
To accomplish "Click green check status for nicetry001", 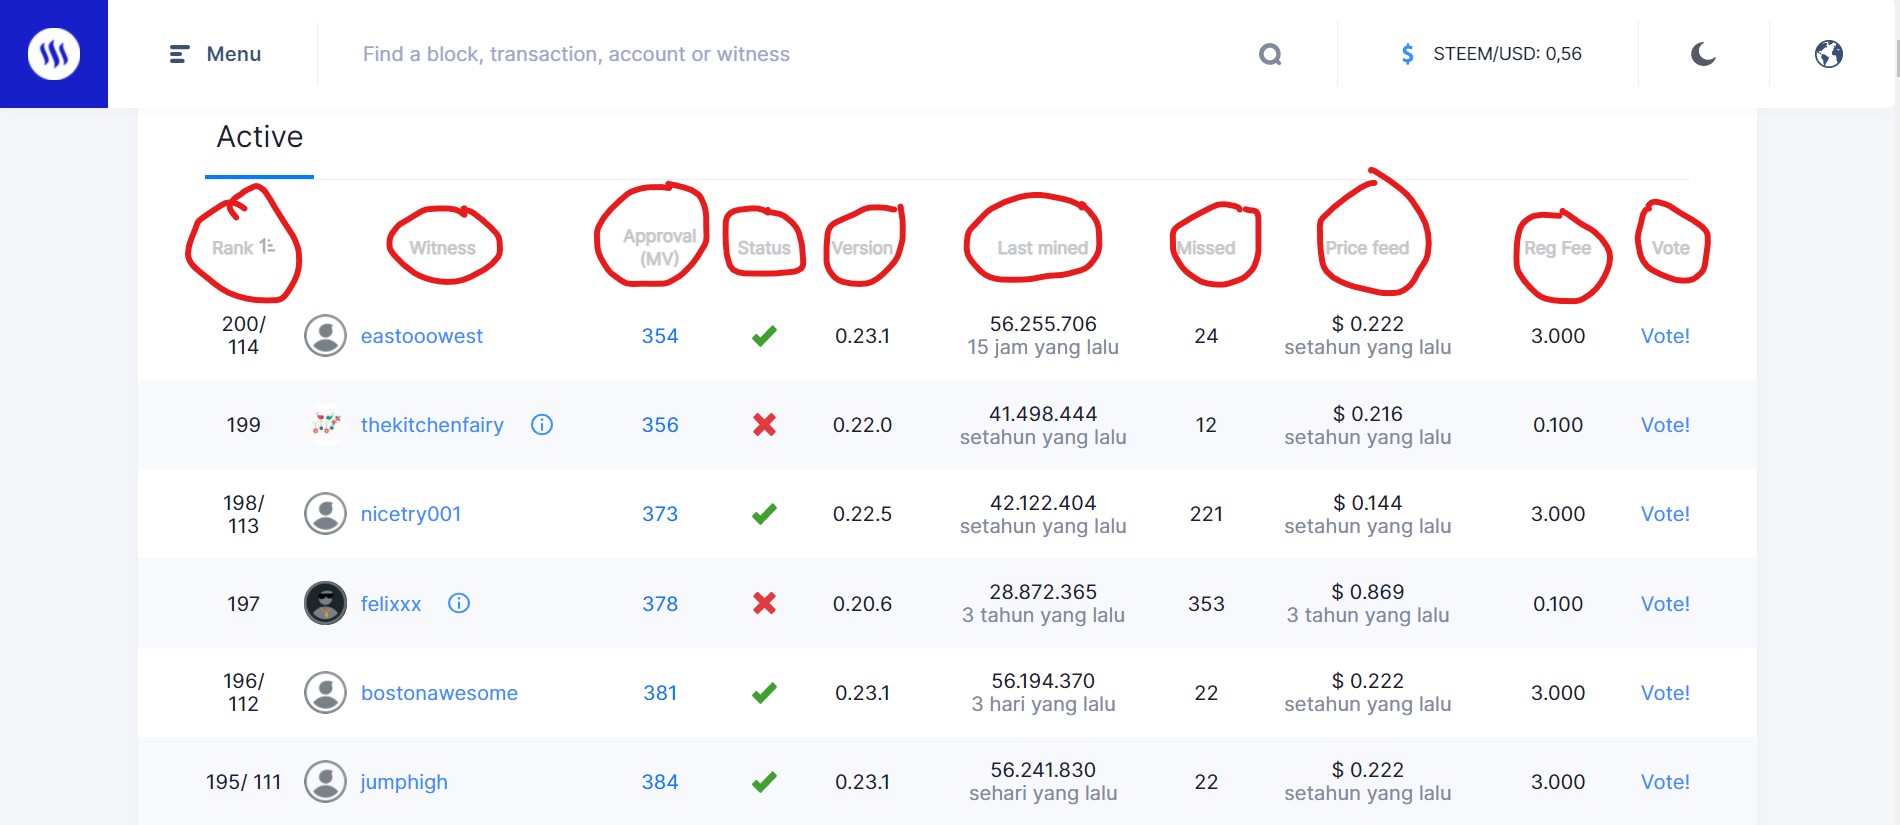I will [764, 514].
